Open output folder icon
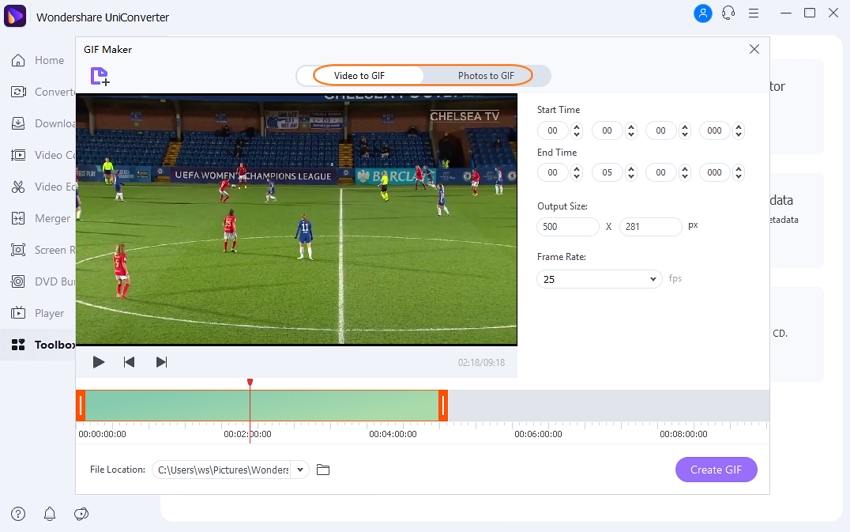Screen dimensions: 850x532 (x=323, y=470)
